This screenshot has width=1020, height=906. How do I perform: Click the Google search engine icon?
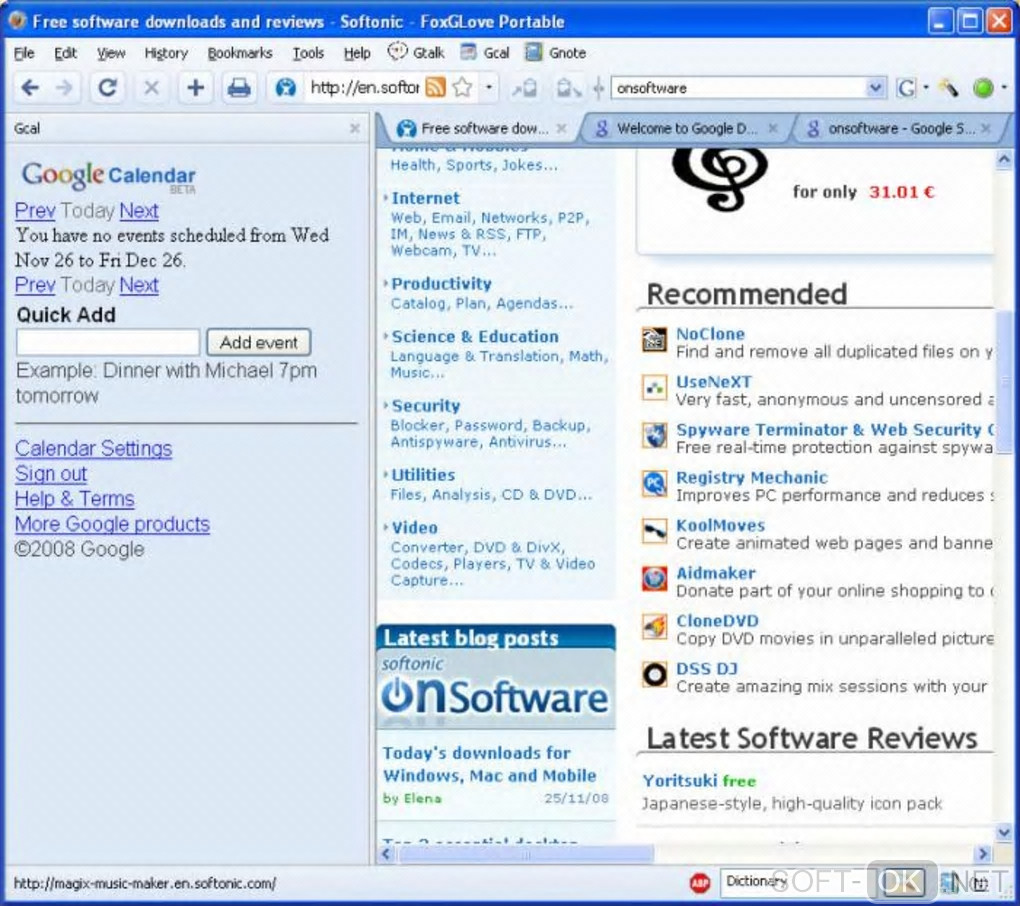[906, 88]
